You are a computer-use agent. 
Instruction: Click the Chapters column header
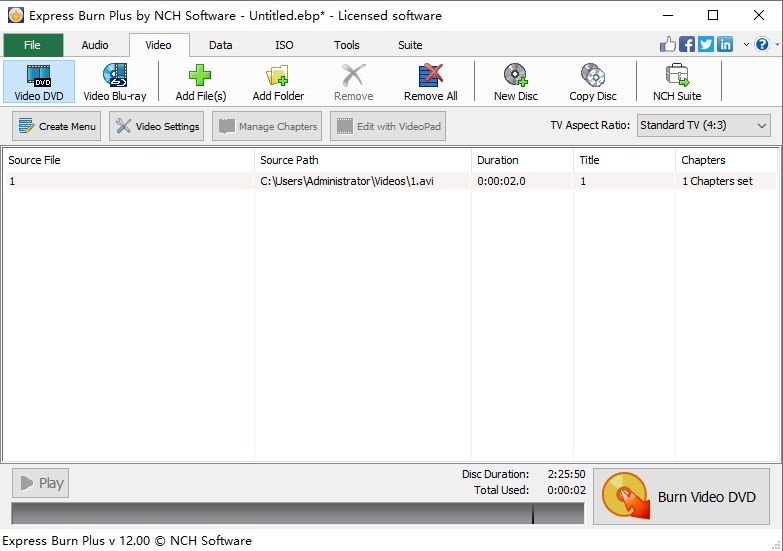click(x=727, y=160)
